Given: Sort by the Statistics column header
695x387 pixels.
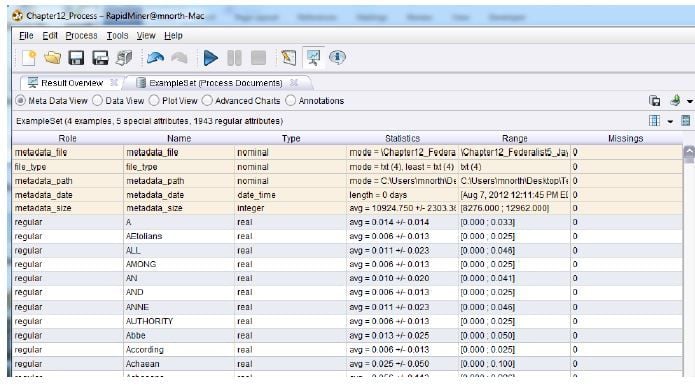Looking at the screenshot, I should (402, 138).
